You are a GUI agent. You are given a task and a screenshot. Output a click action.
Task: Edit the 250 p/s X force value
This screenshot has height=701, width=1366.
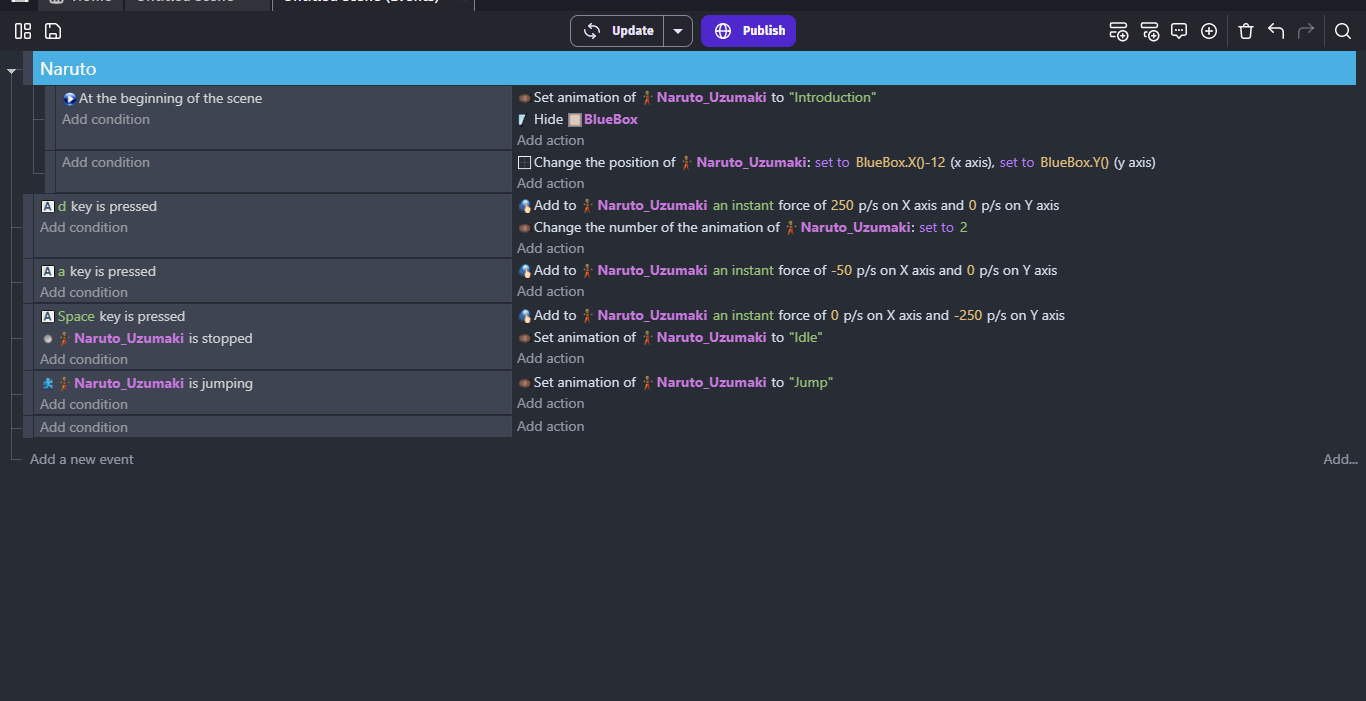tap(842, 205)
